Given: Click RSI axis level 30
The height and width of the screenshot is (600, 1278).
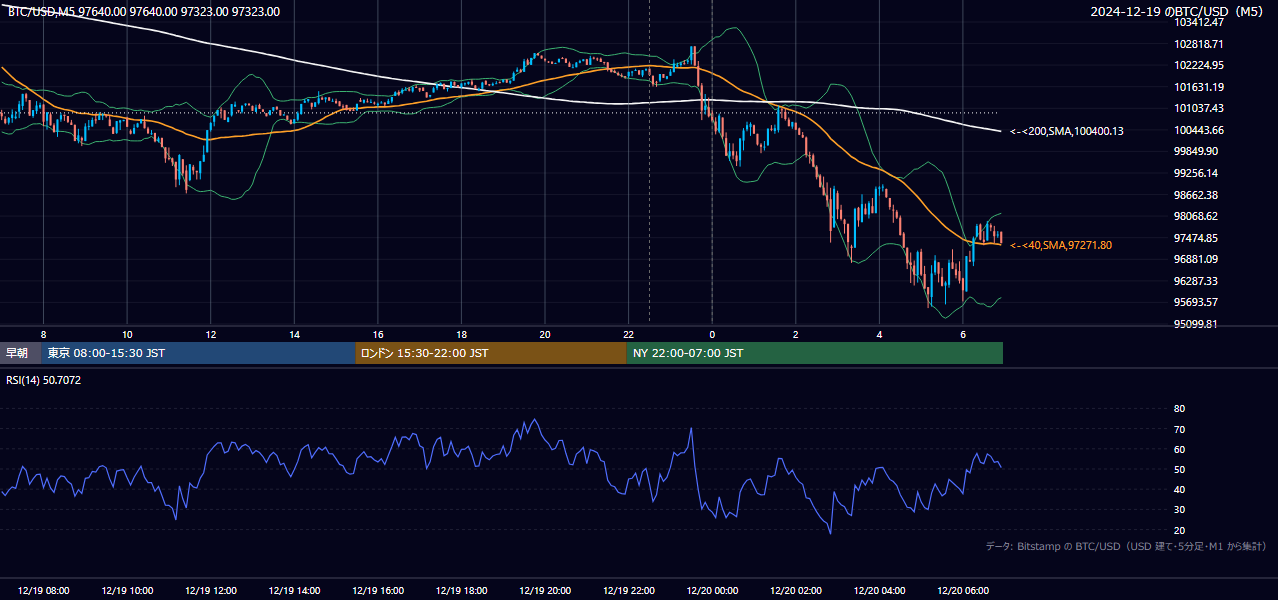Looking at the screenshot, I should click(1179, 510).
